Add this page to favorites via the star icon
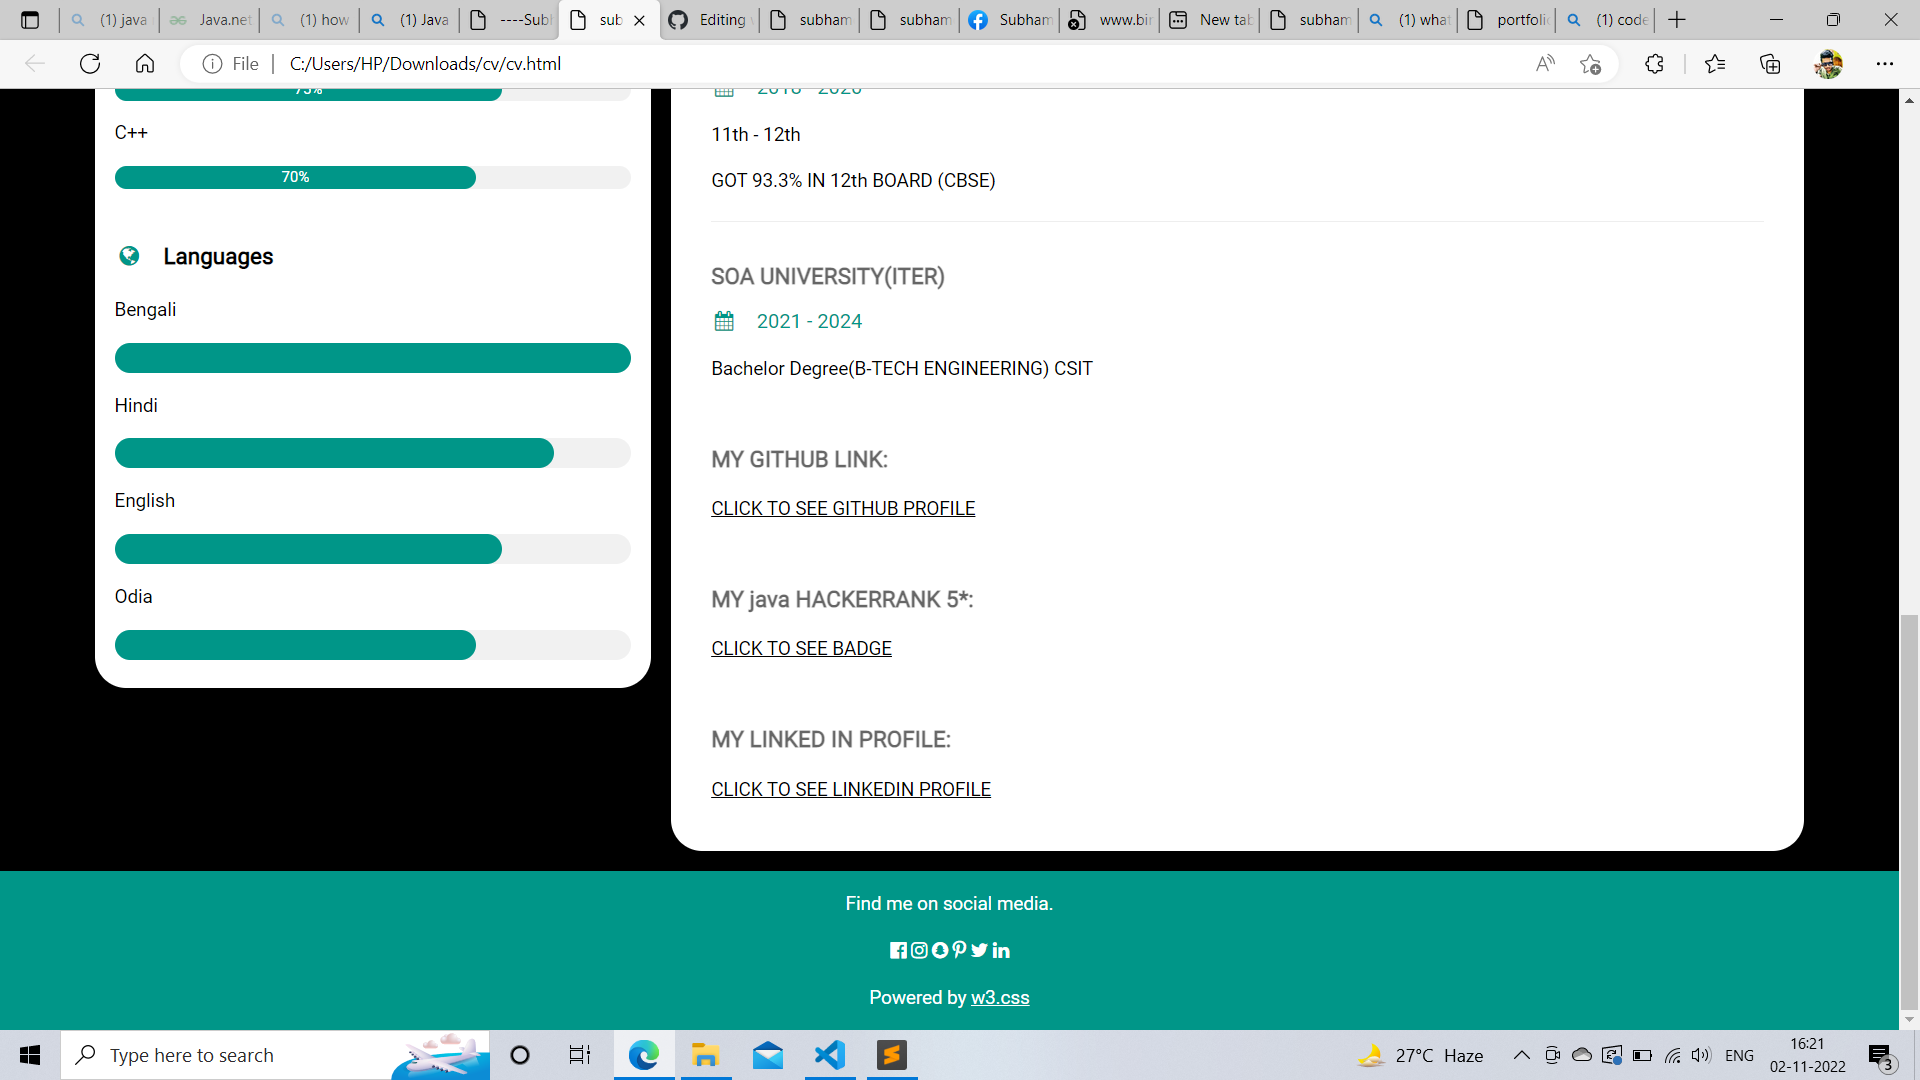Viewport: 1920px width, 1080px height. pyautogui.click(x=1590, y=64)
